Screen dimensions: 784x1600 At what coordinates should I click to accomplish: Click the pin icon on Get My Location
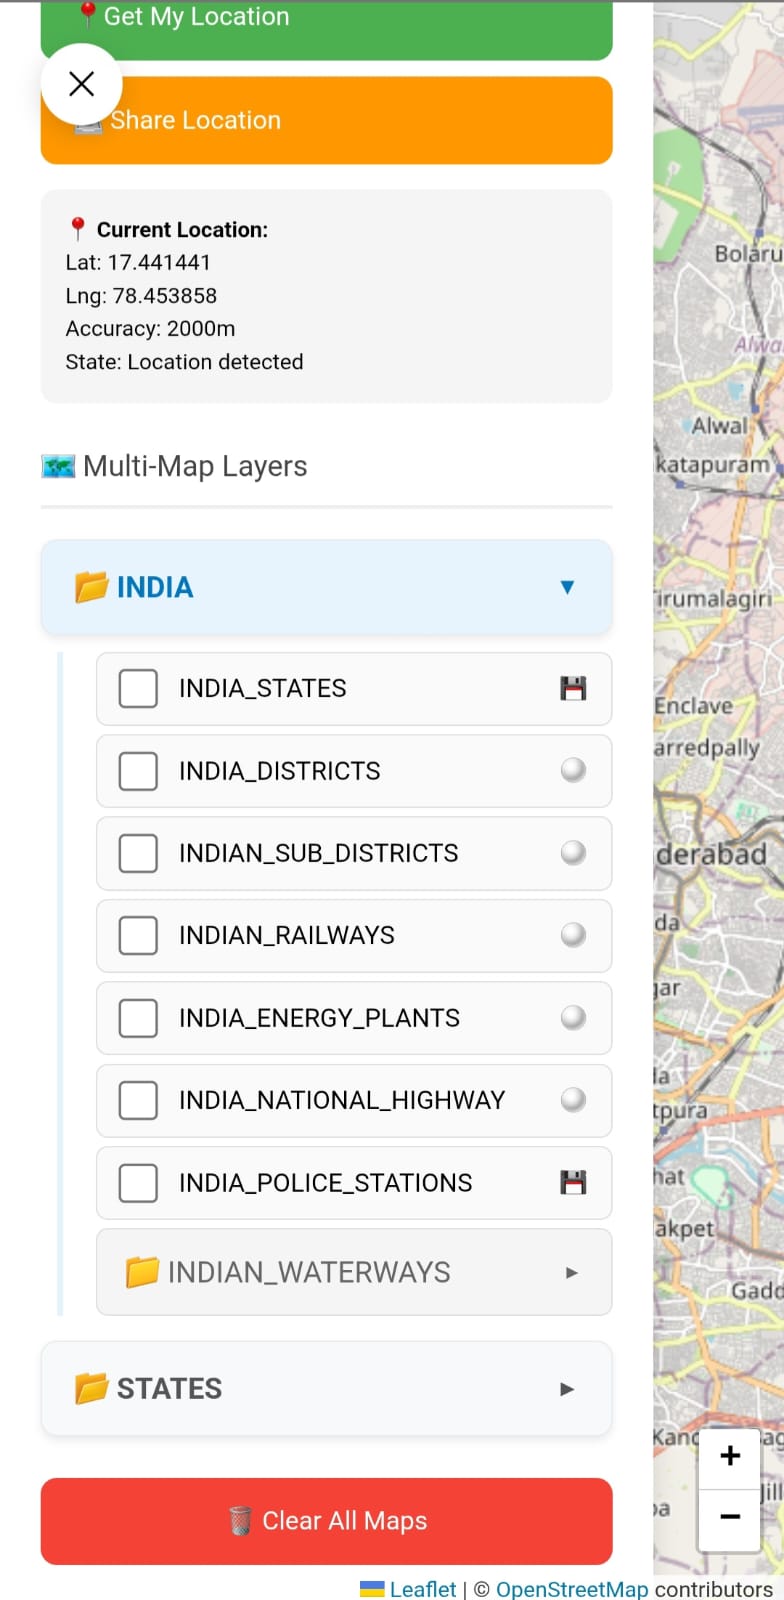[x=88, y=15]
